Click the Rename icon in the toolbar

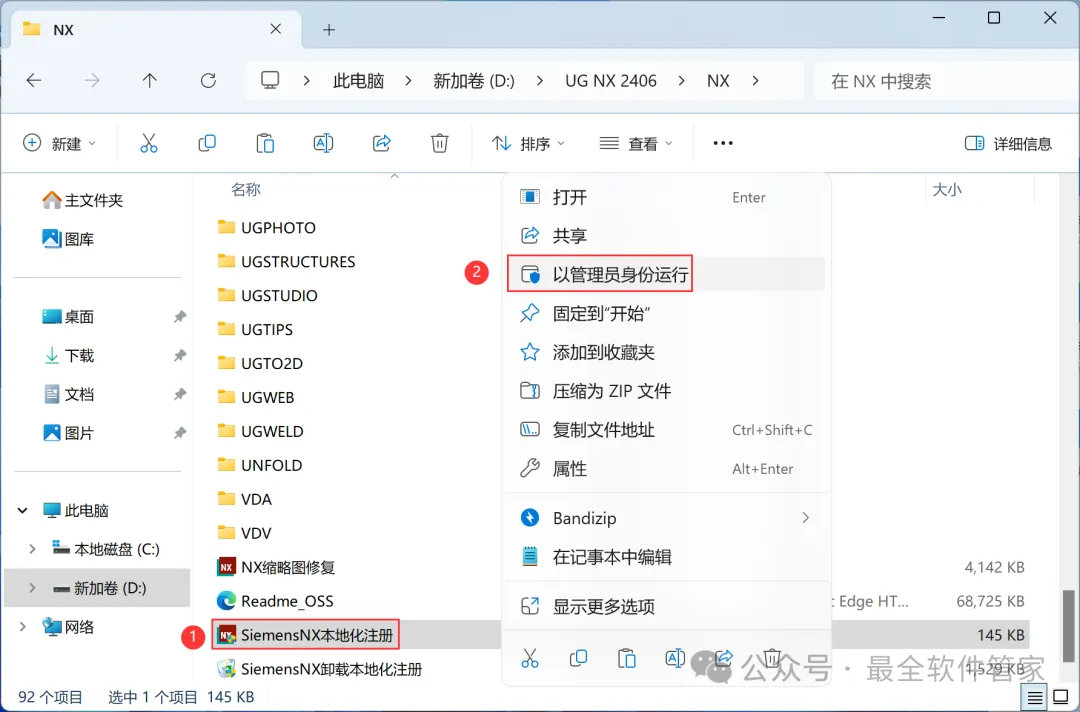pos(323,143)
